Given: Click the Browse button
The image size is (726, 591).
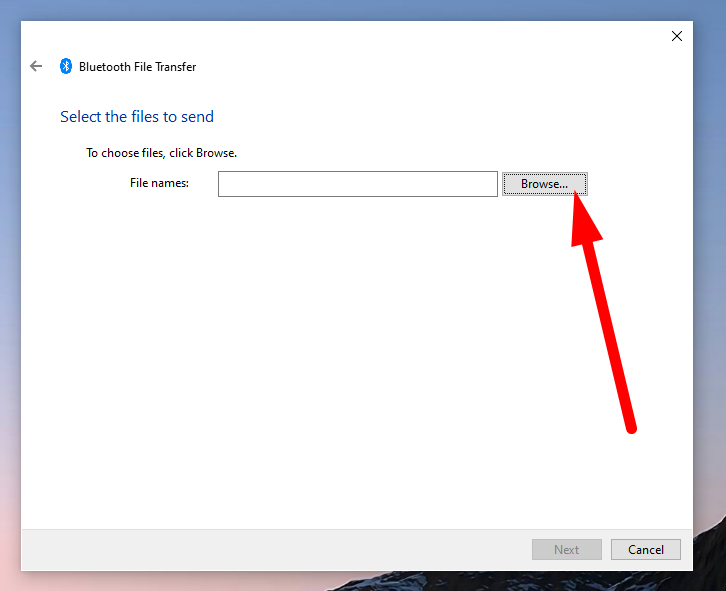Looking at the screenshot, I should (x=544, y=184).
